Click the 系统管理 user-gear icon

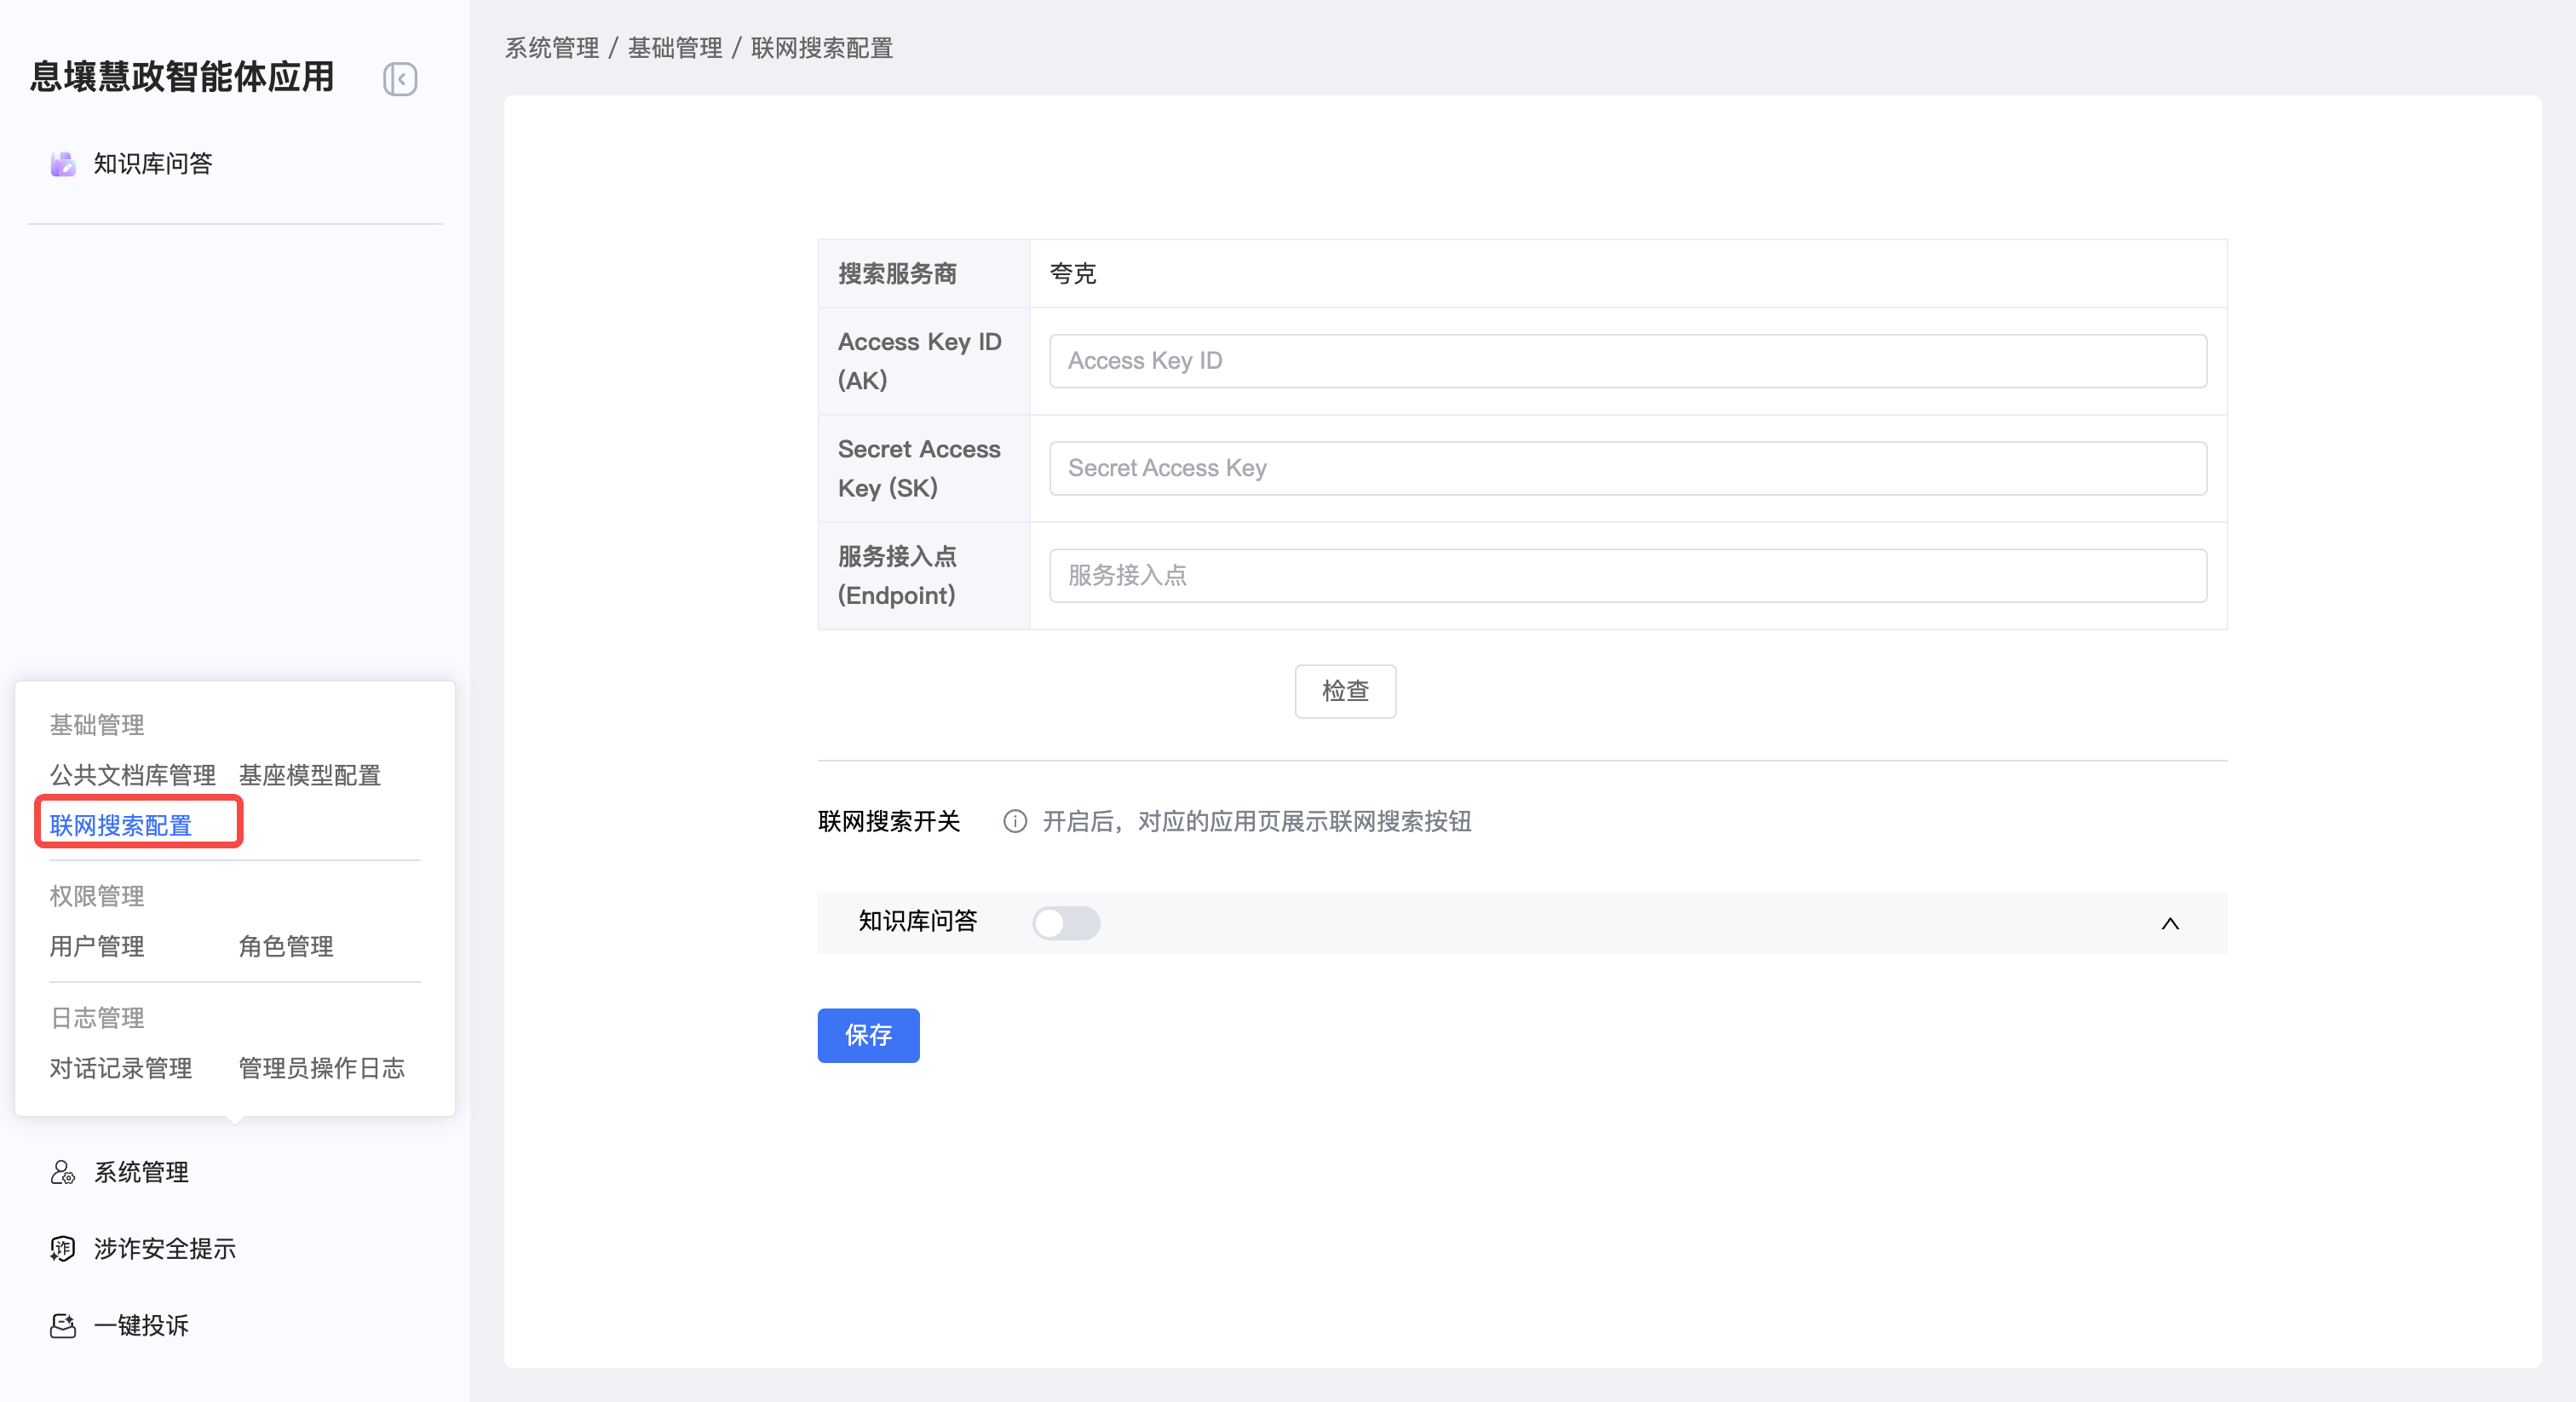tap(63, 1172)
